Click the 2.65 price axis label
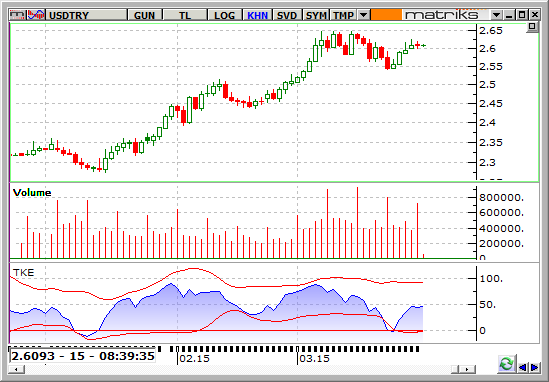 coord(491,31)
